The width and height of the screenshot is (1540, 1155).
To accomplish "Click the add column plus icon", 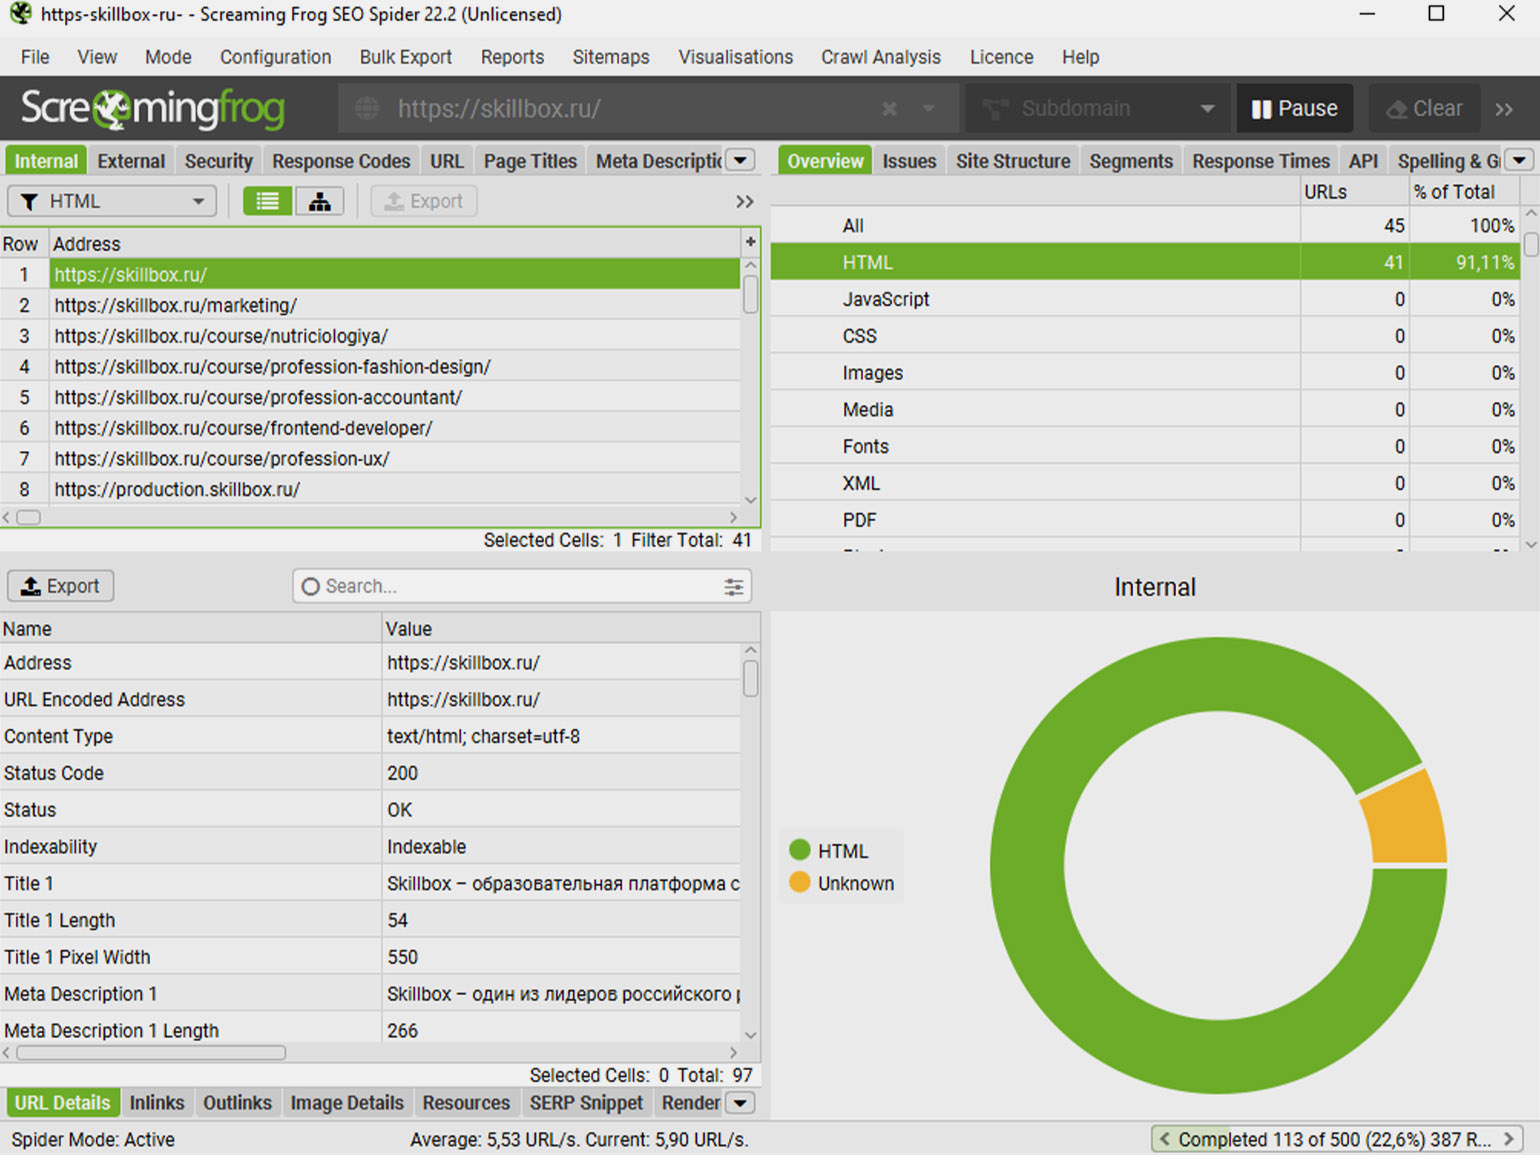I will coord(750,242).
